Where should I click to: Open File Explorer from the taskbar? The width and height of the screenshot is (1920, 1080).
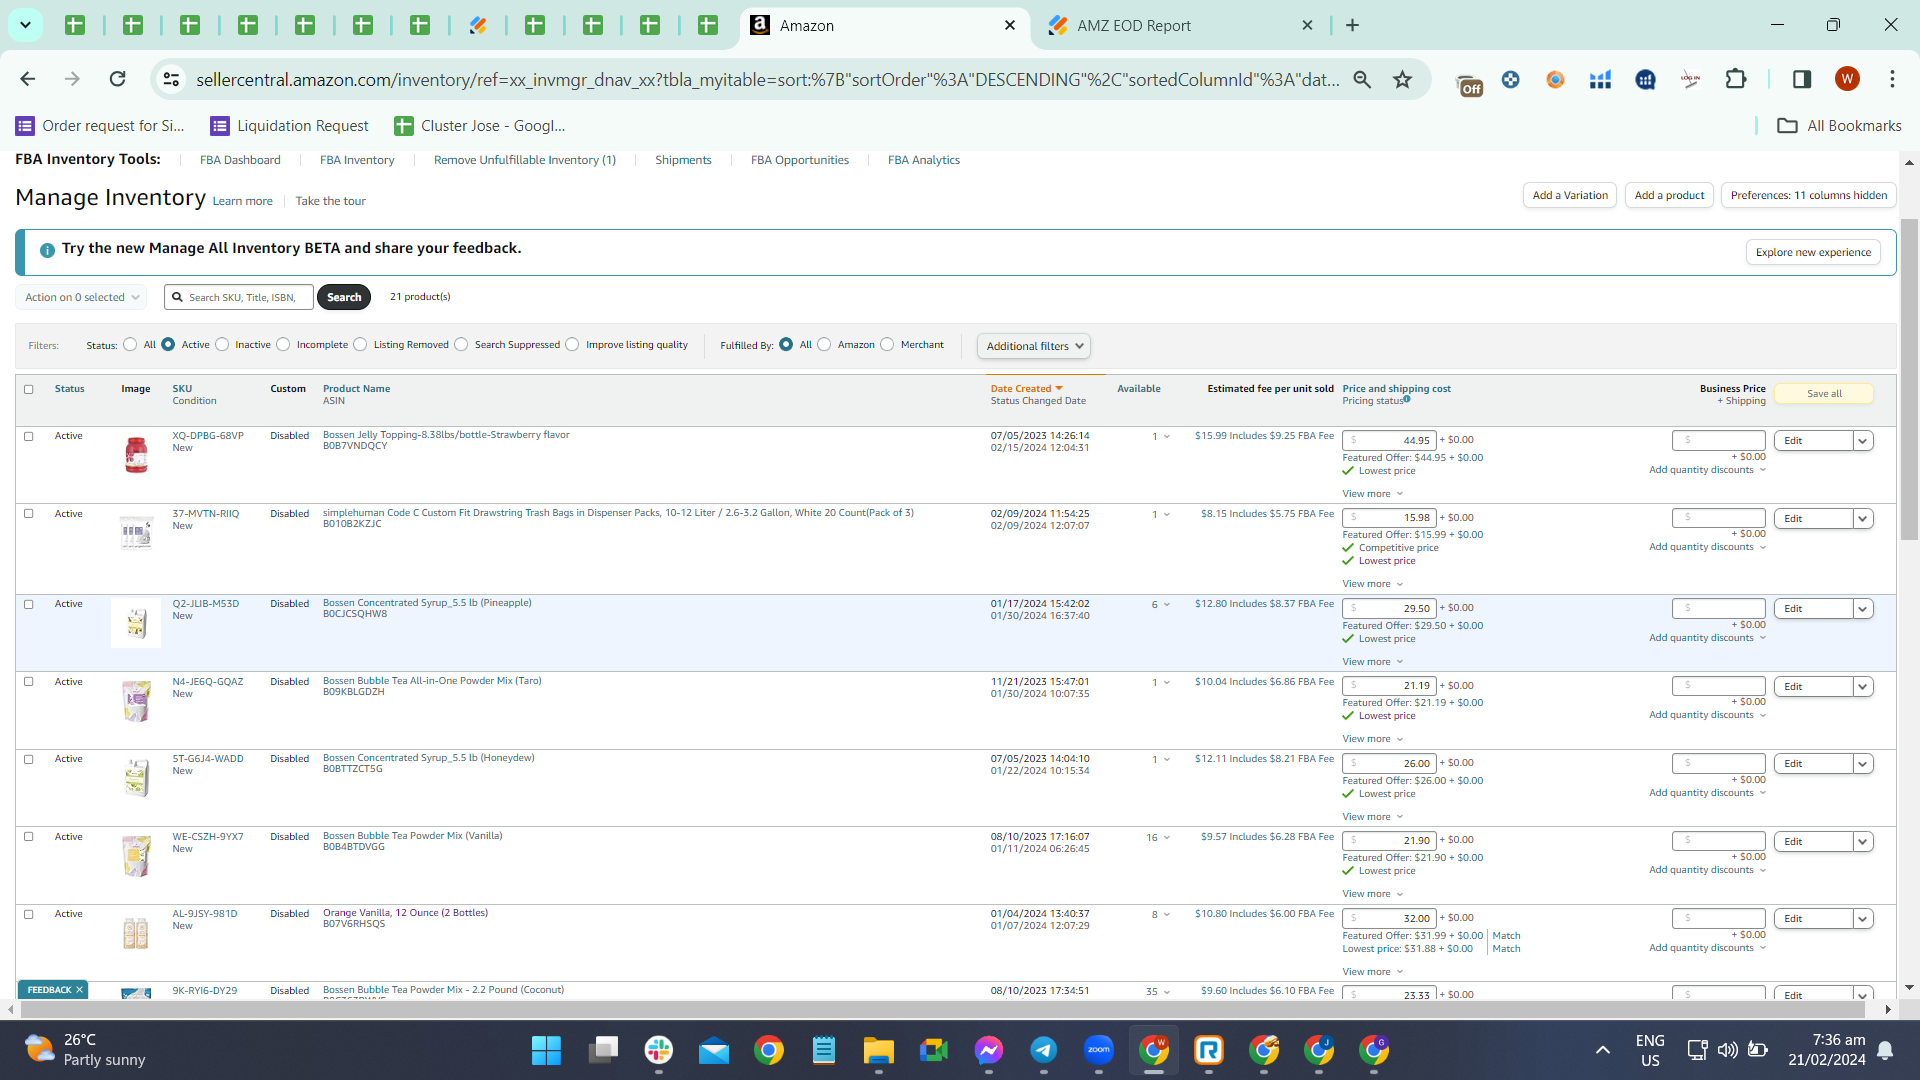(x=879, y=1050)
